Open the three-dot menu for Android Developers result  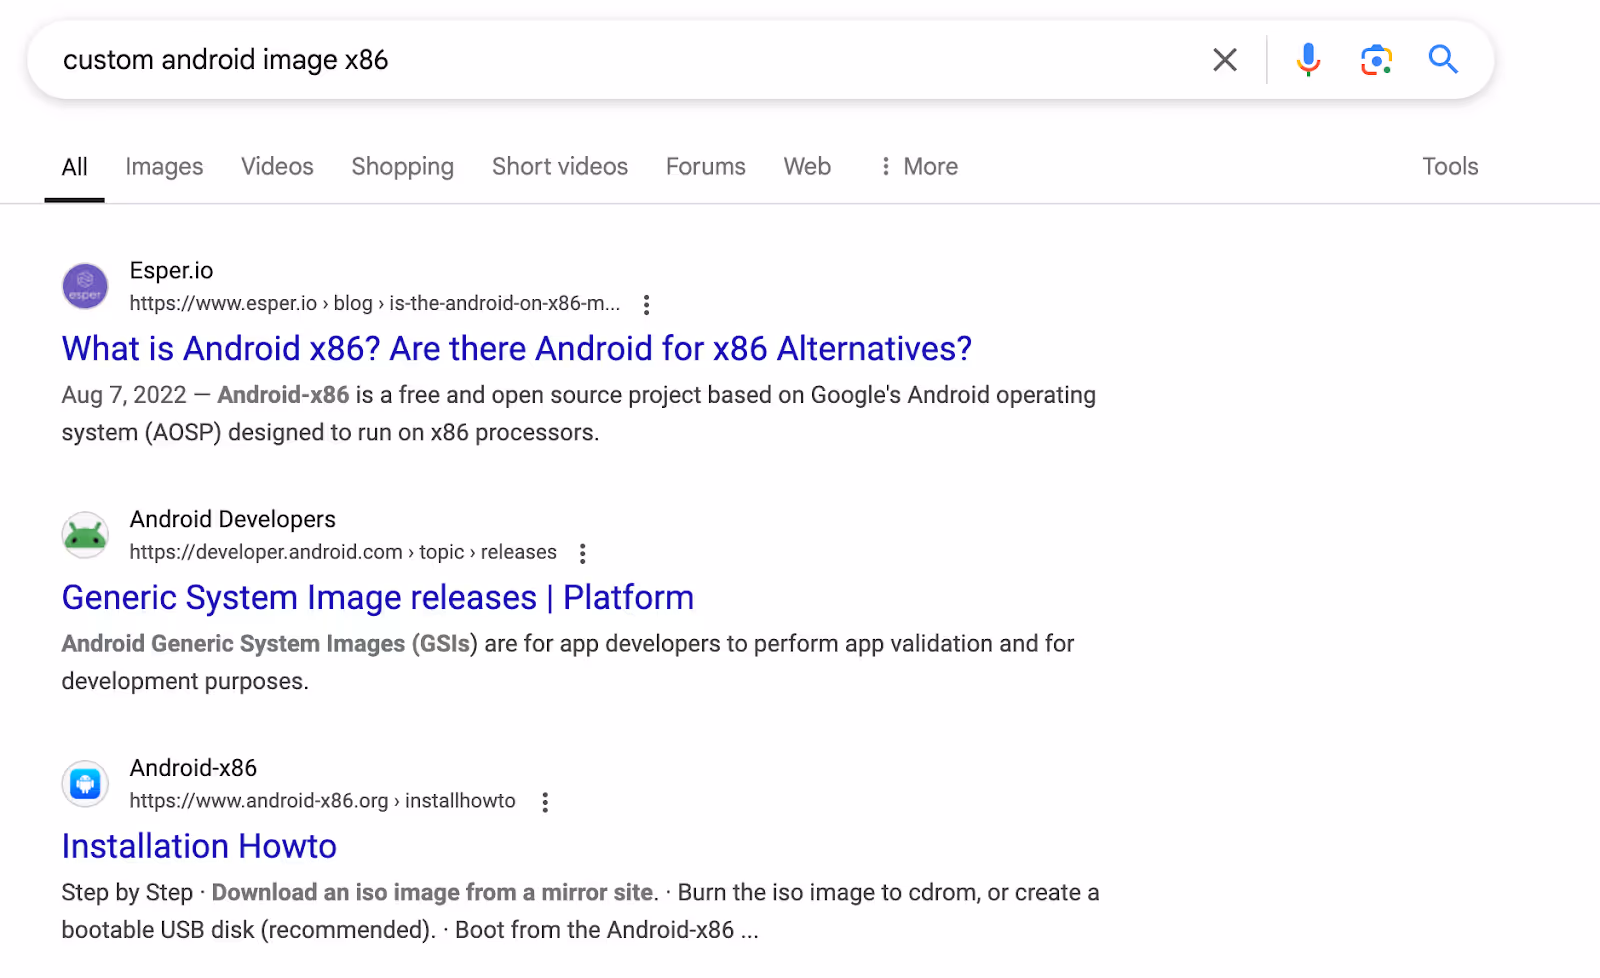582,553
